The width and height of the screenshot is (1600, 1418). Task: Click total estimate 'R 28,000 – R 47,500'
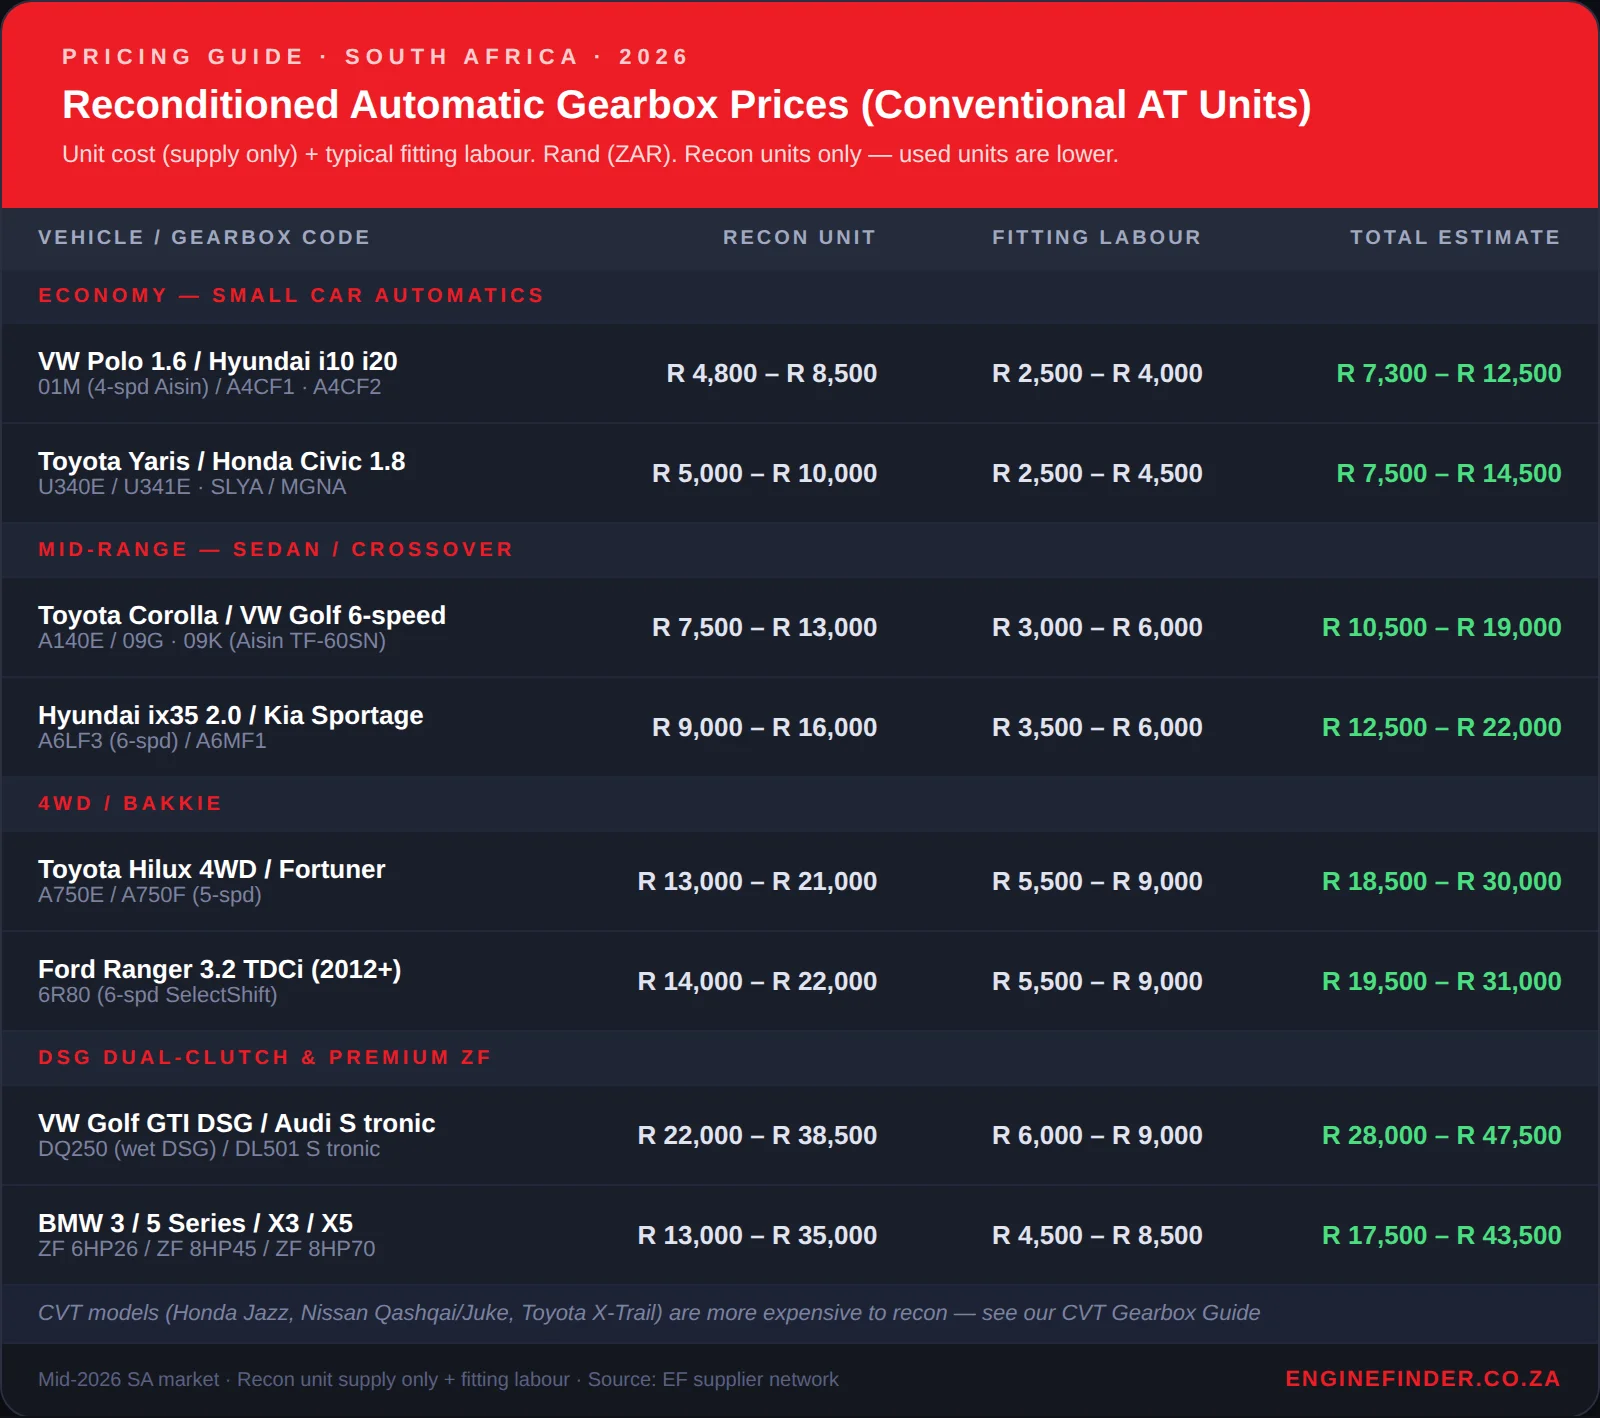pos(1442,1135)
